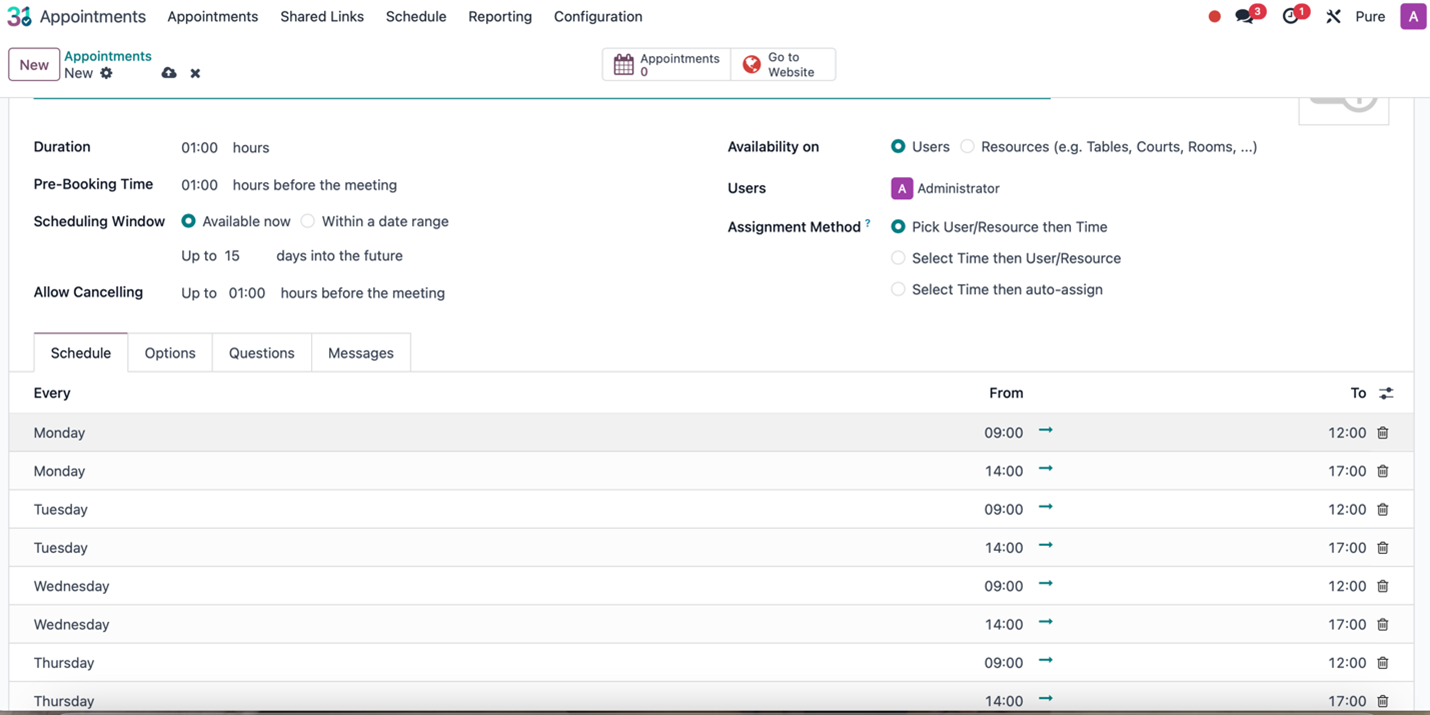Open the gear actions menu beside New
This screenshot has width=1430, height=715.
106,72
